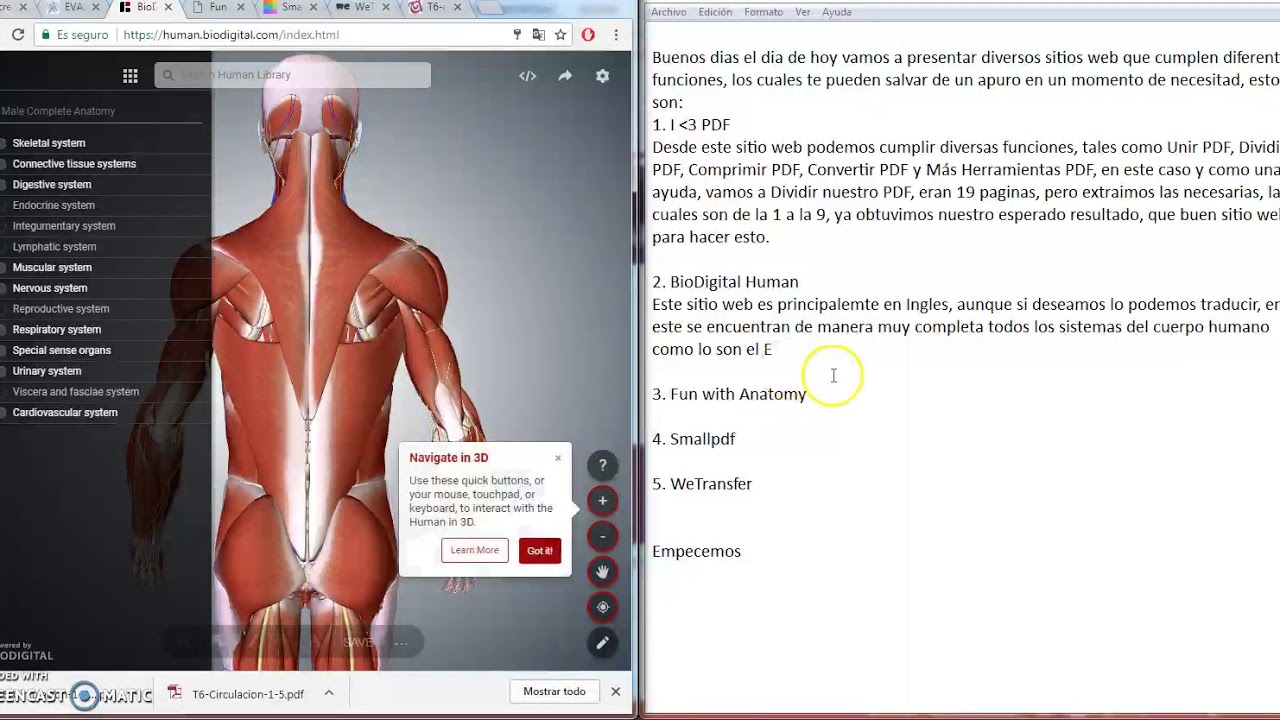Click the saved password key icon
The width and height of the screenshot is (1280, 720).
pyautogui.click(x=517, y=34)
